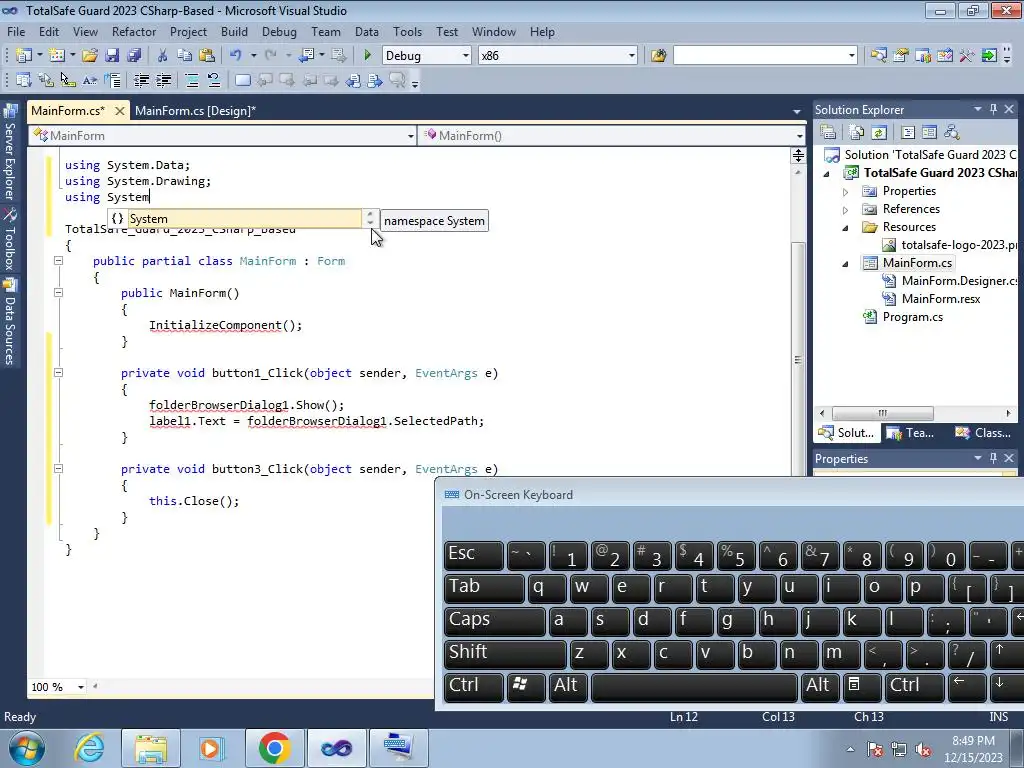Select Program.cs in Solution Explorer
1024x768 pixels.
[912, 317]
